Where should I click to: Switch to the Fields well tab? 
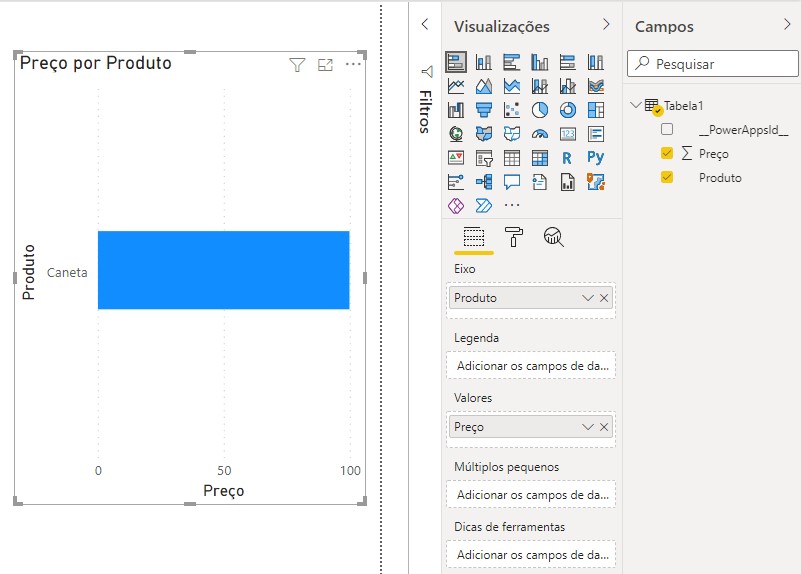474,237
